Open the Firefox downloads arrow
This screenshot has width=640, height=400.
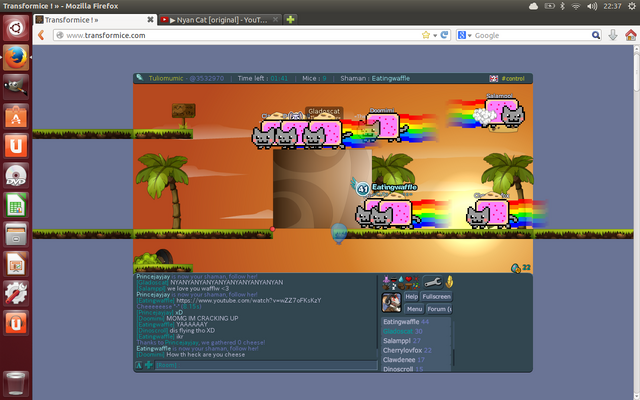pyautogui.click(x=613, y=35)
